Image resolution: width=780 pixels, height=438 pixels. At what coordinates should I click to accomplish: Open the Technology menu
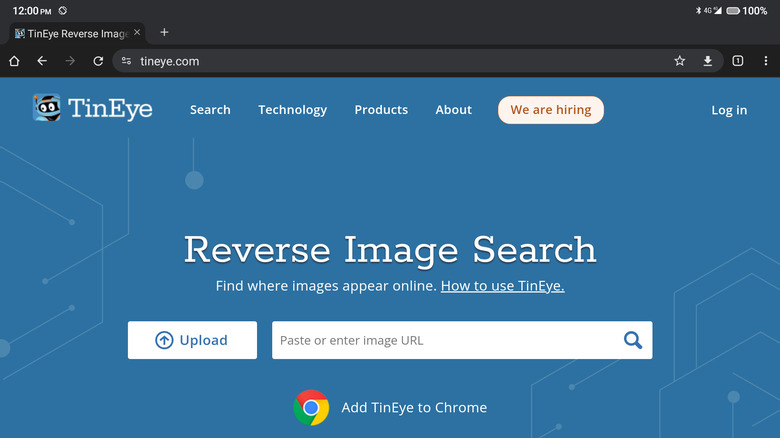pyautogui.click(x=292, y=110)
